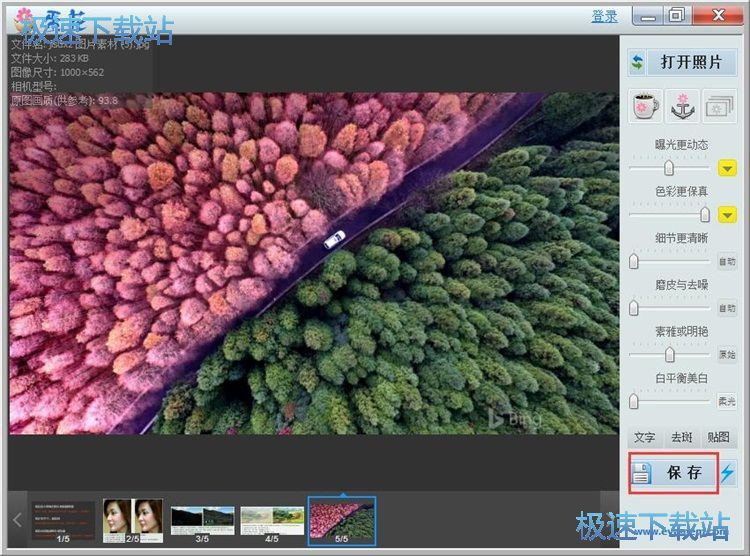
Task: Restore the window with the maximize icon
Action: 677,16
